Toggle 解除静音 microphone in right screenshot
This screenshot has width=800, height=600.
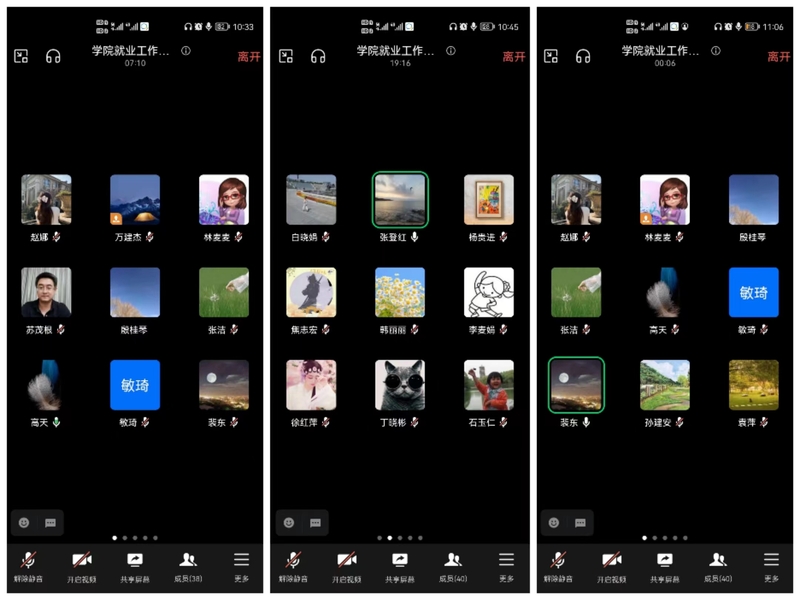[x=558, y=566]
